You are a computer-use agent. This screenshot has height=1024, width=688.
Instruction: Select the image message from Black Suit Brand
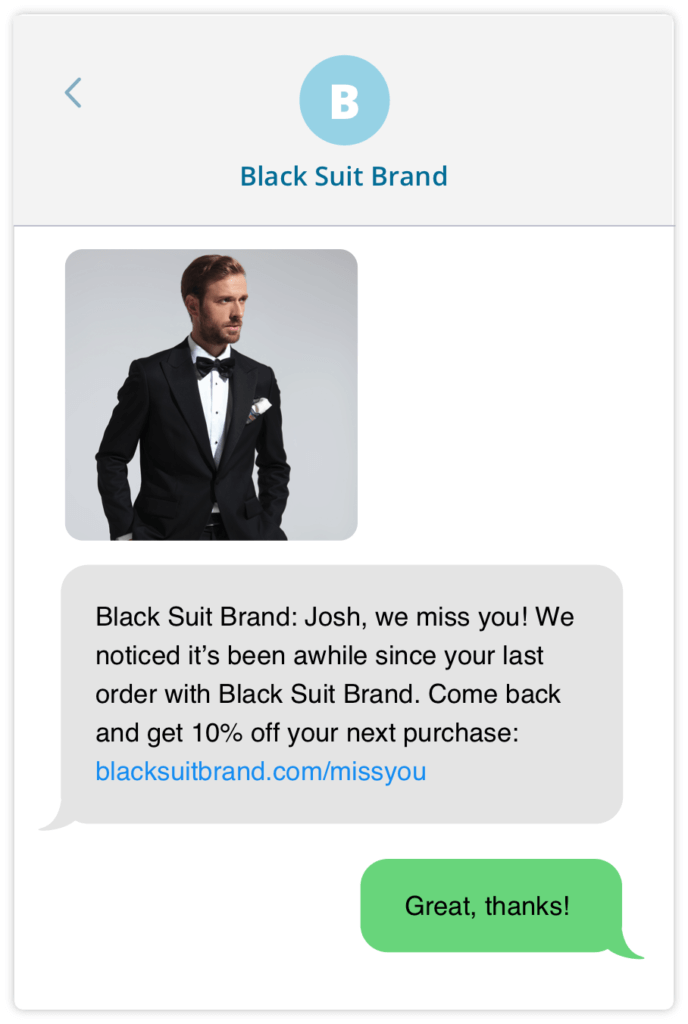210,396
